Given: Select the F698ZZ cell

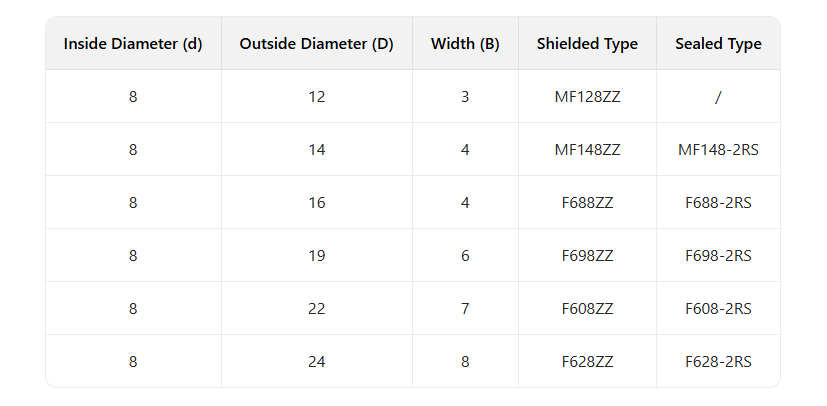Looking at the screenshot, I should [x=587, y=256].
